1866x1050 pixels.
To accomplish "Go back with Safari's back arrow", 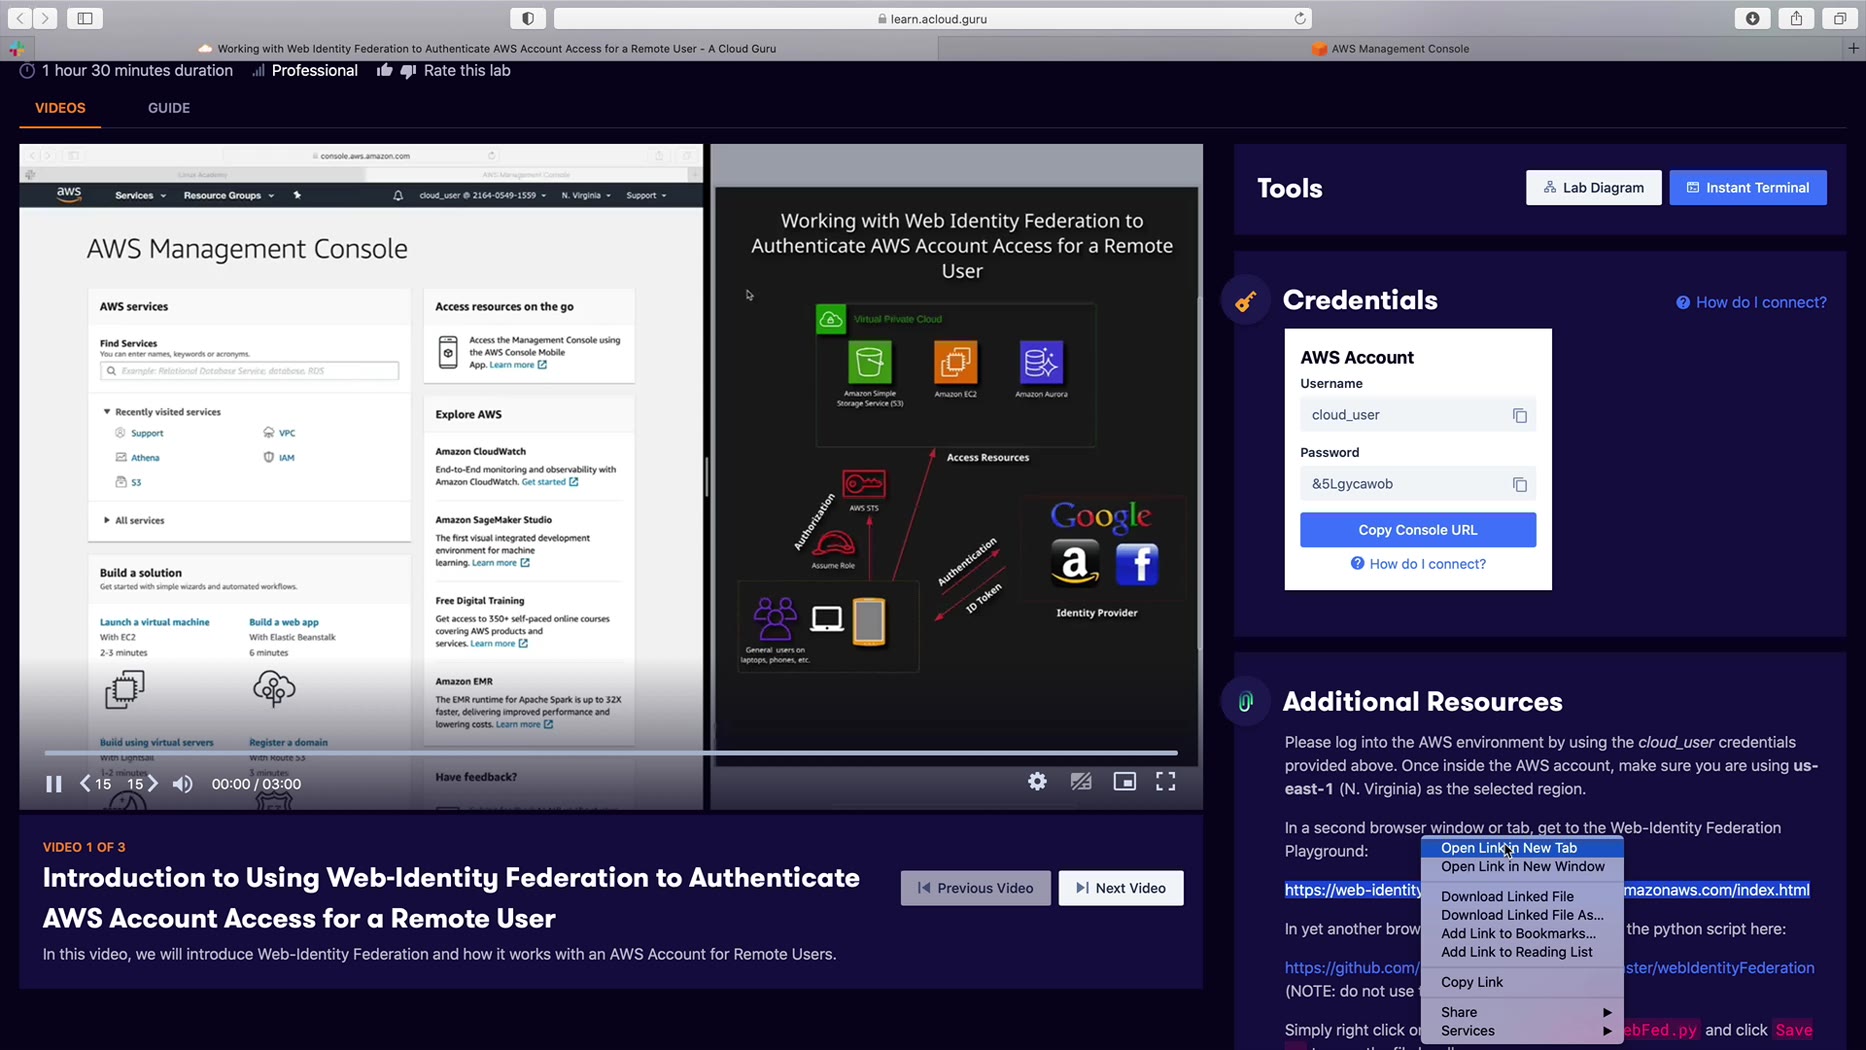I will (x=20, y=18).
